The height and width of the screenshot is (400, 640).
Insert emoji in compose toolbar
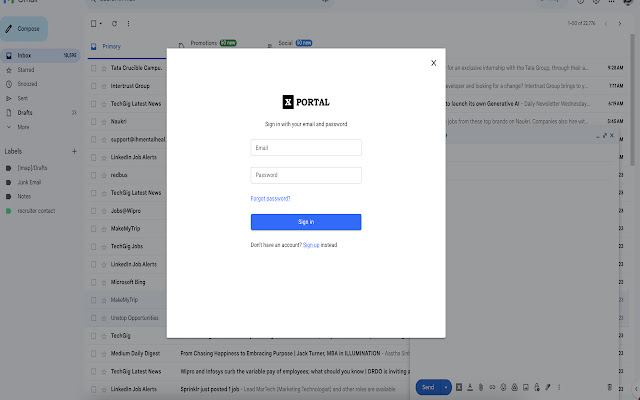(x=503, y=387)
